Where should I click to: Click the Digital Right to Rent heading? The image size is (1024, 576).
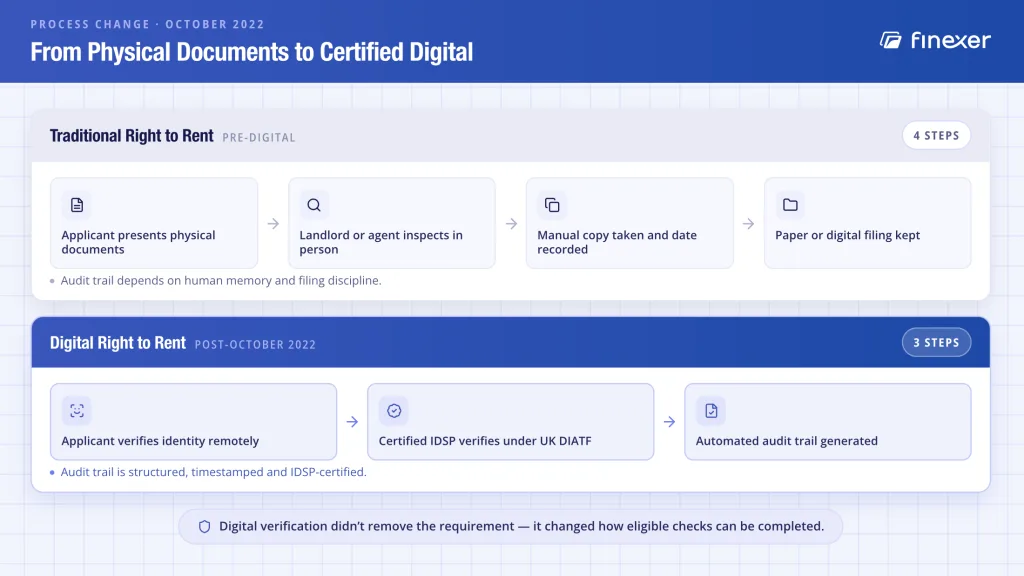pos(118,343)
